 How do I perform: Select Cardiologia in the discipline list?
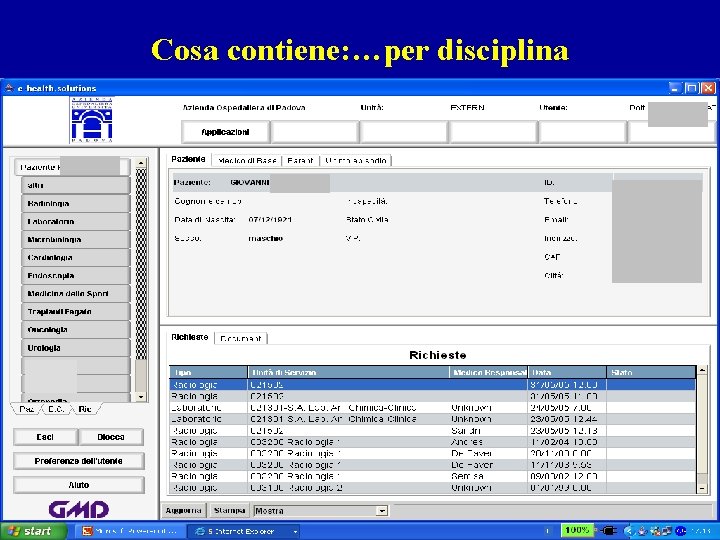click(76, 258)
